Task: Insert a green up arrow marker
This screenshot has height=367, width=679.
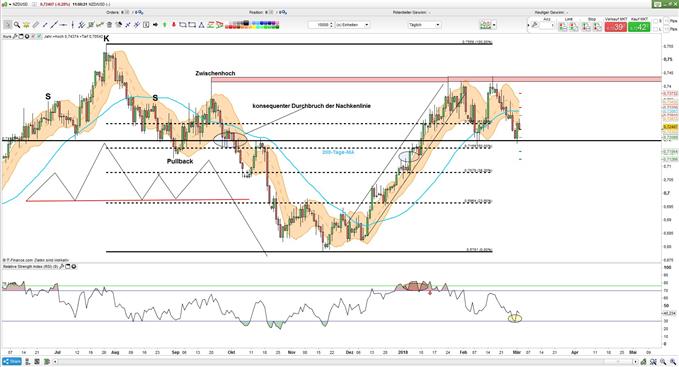Action: tap(165, 25)
